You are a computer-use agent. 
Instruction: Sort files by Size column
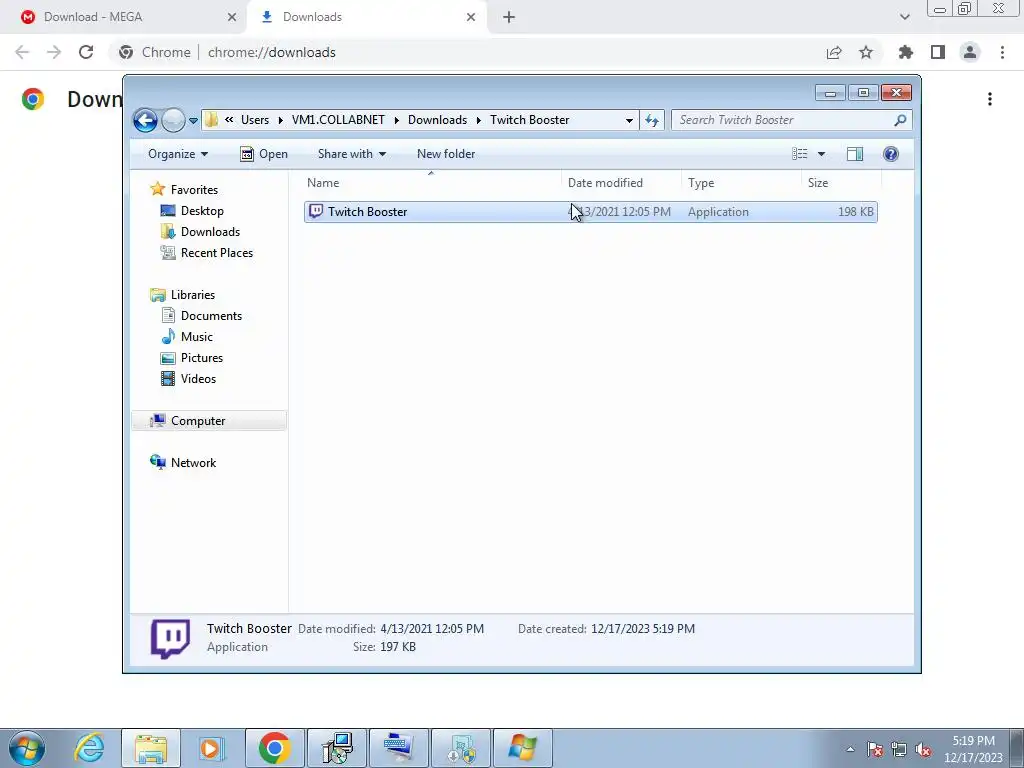pos(841,183)
